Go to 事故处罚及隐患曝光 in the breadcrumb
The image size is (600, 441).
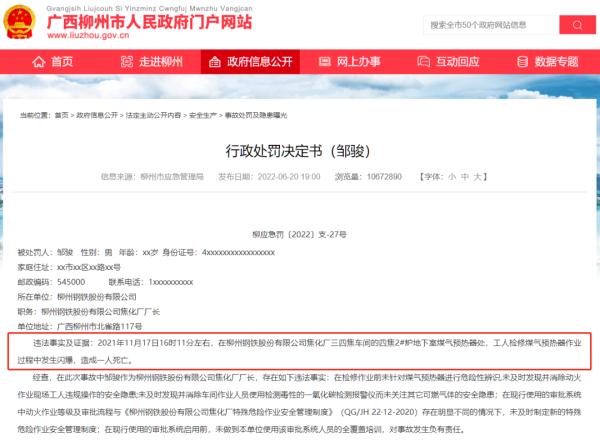coord(256,115)
